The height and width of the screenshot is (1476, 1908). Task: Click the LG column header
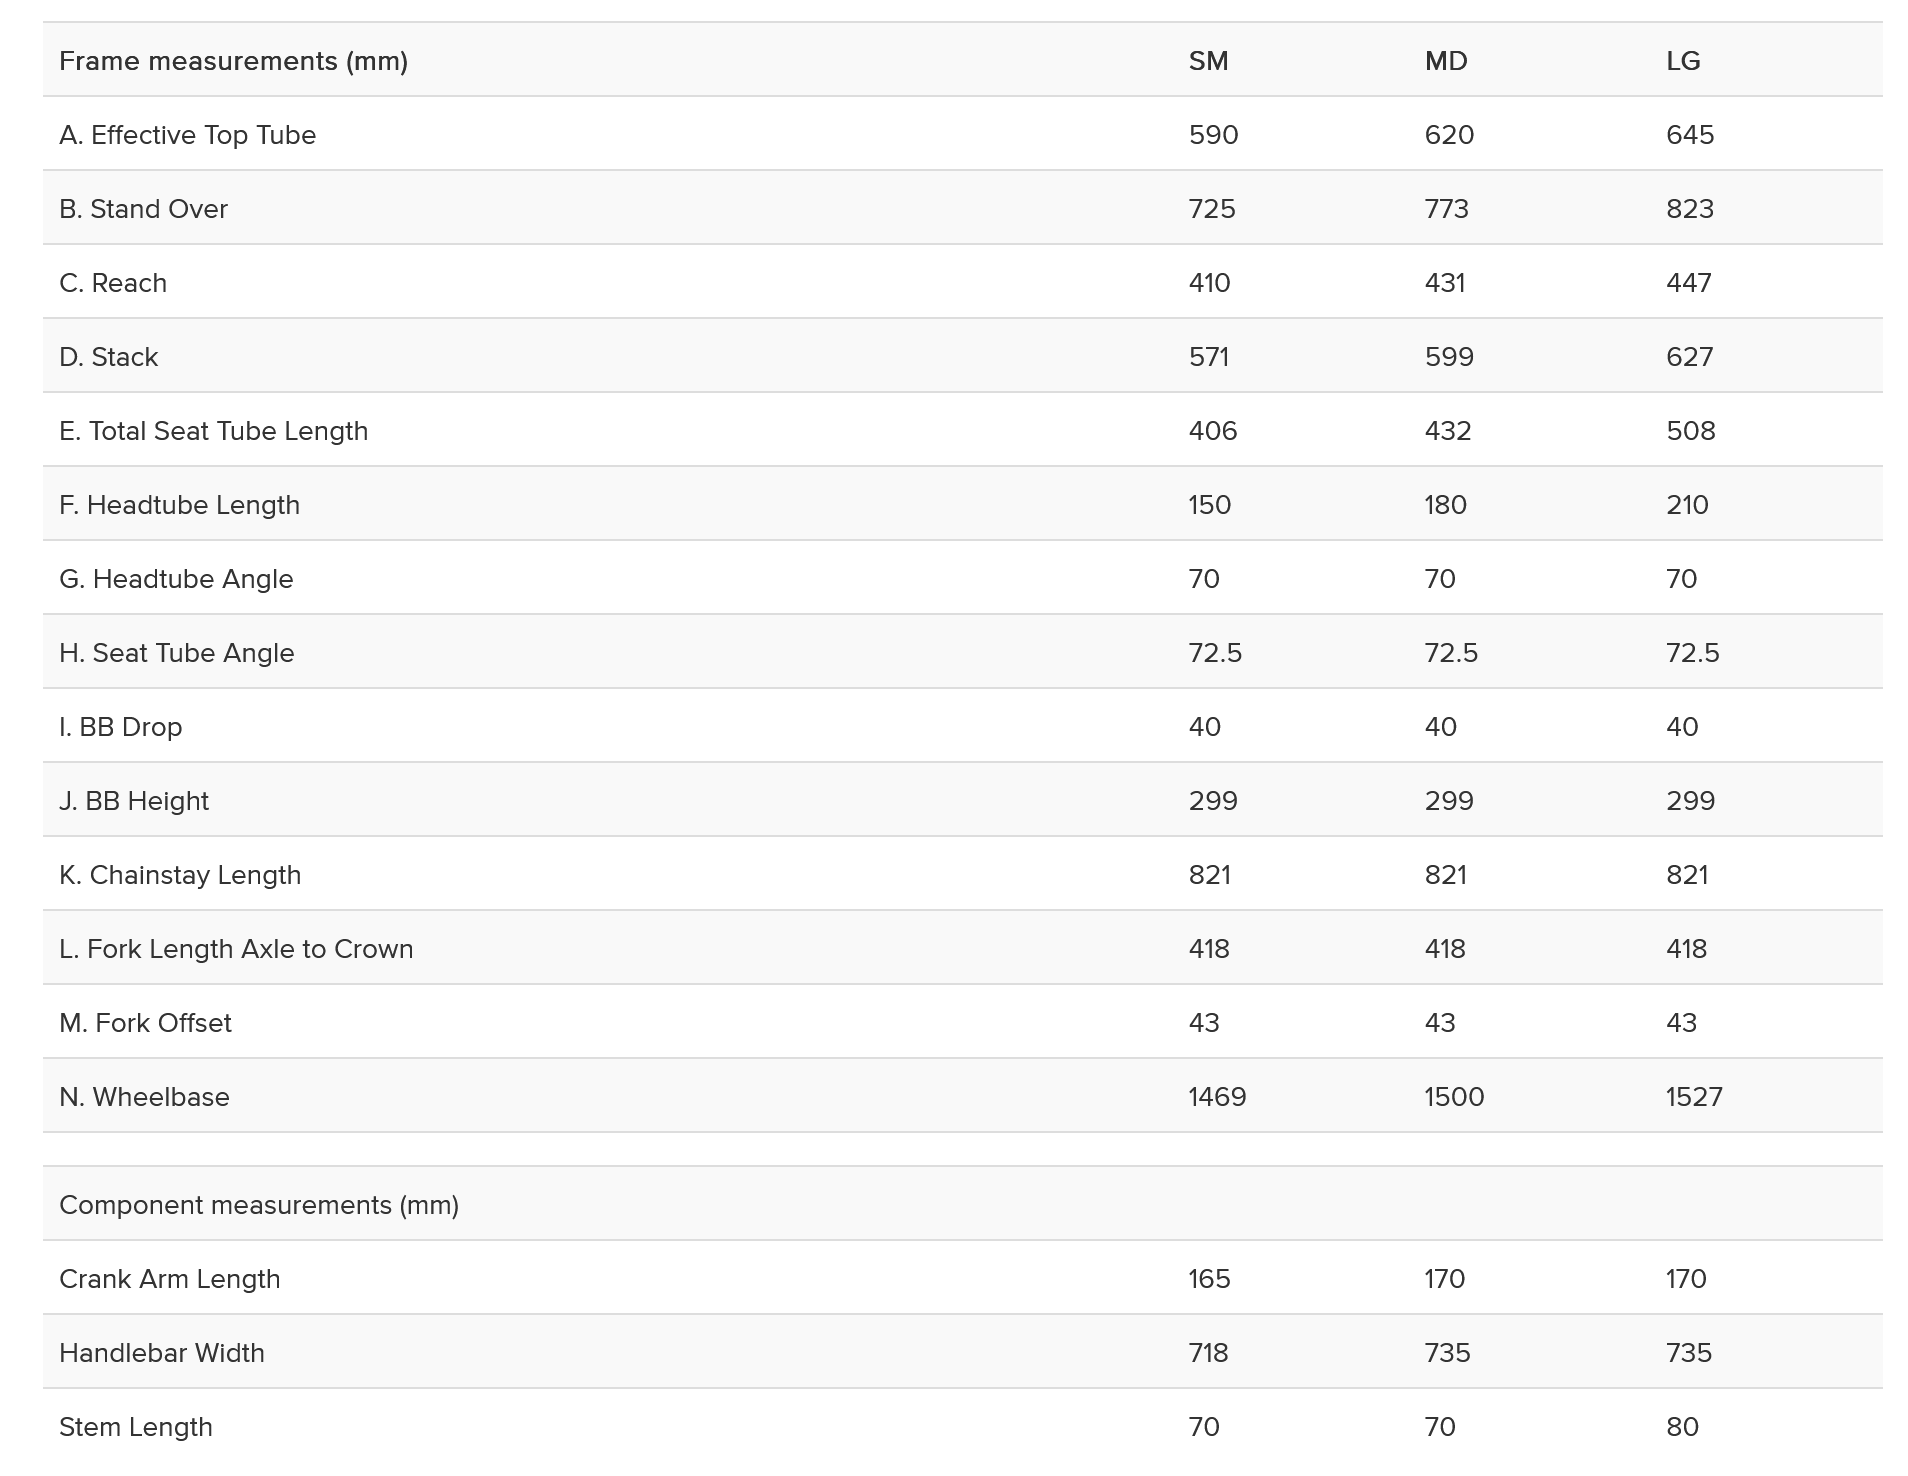tap(1683, 61)
